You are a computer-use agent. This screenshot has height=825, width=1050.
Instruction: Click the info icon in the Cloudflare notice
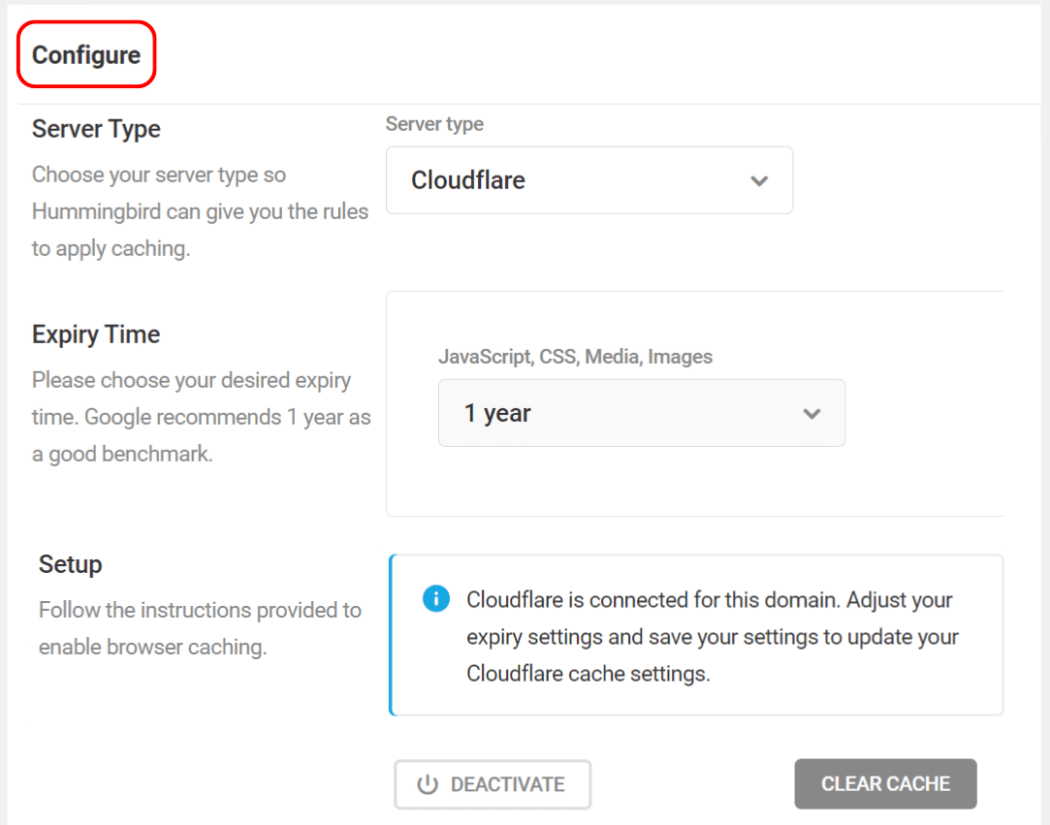437,599
